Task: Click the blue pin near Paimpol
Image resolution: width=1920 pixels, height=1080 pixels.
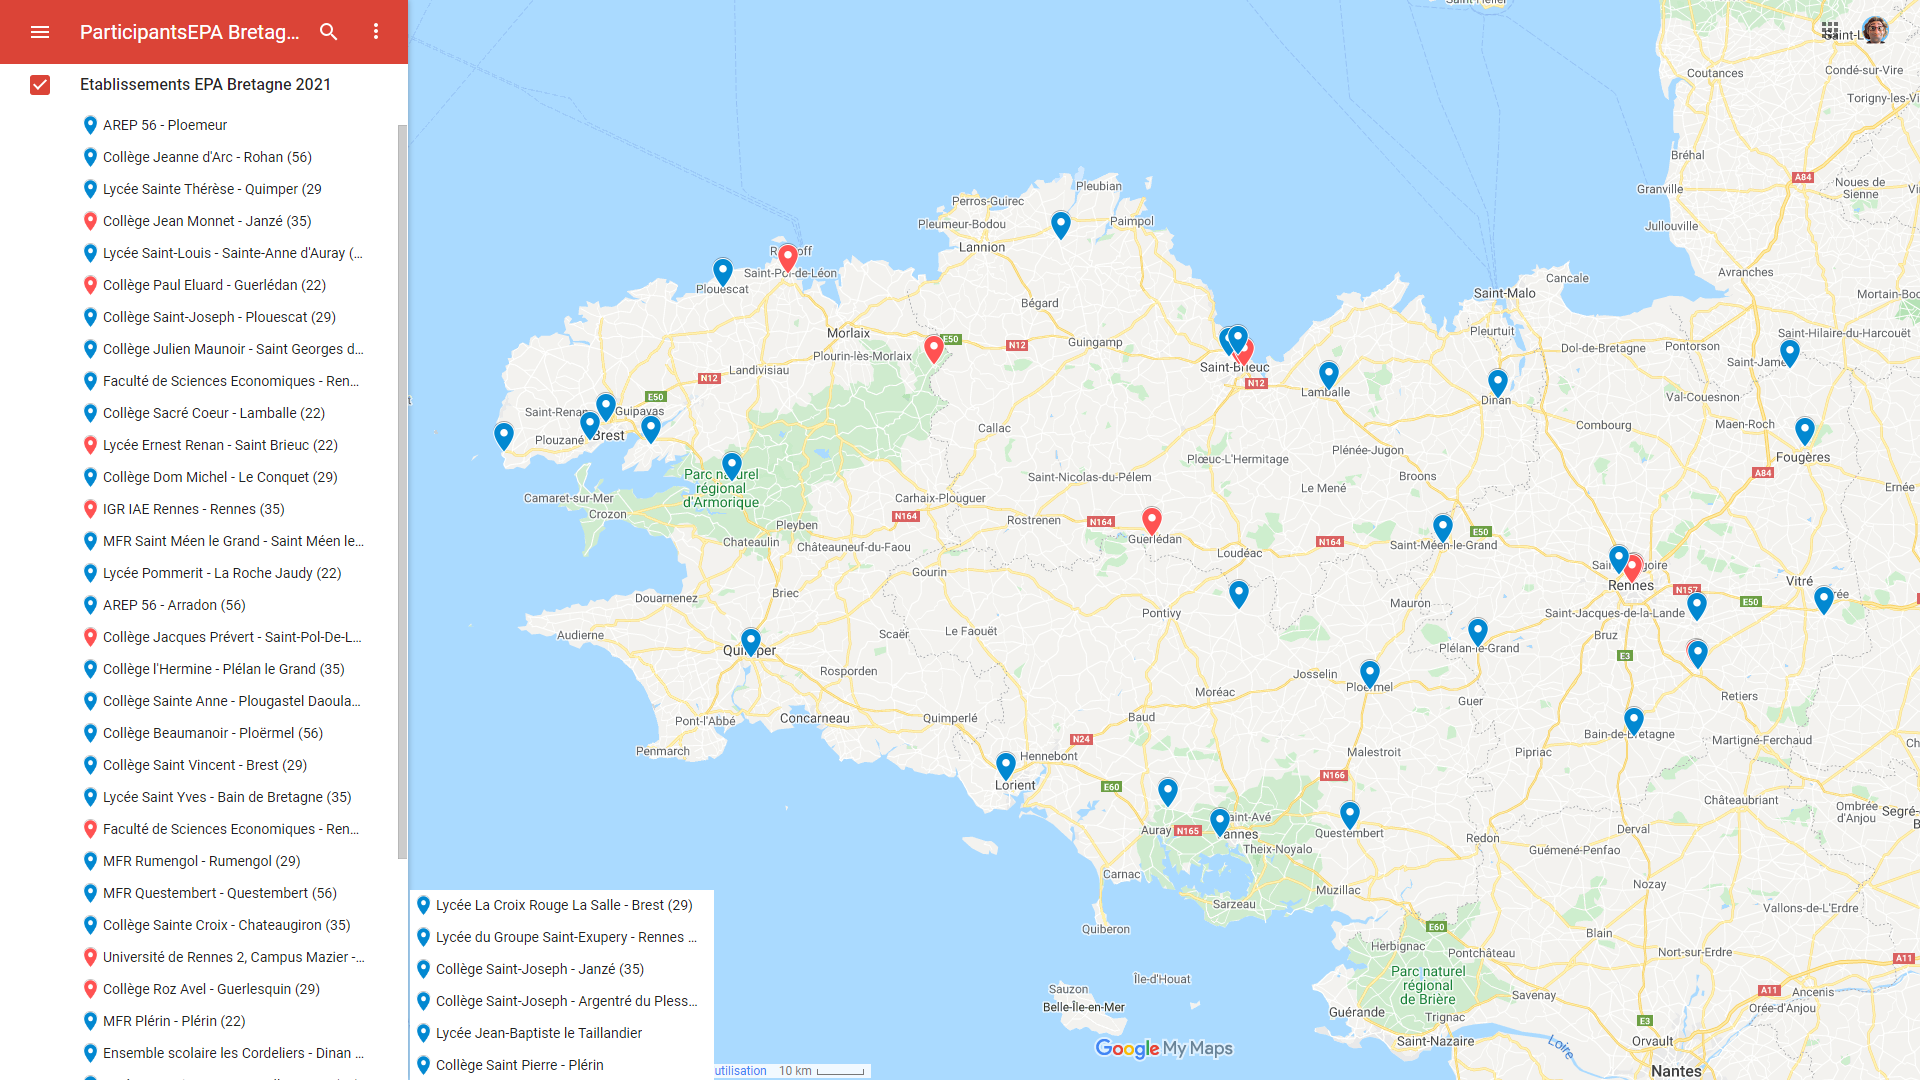Action: (x=1061, y=225)
